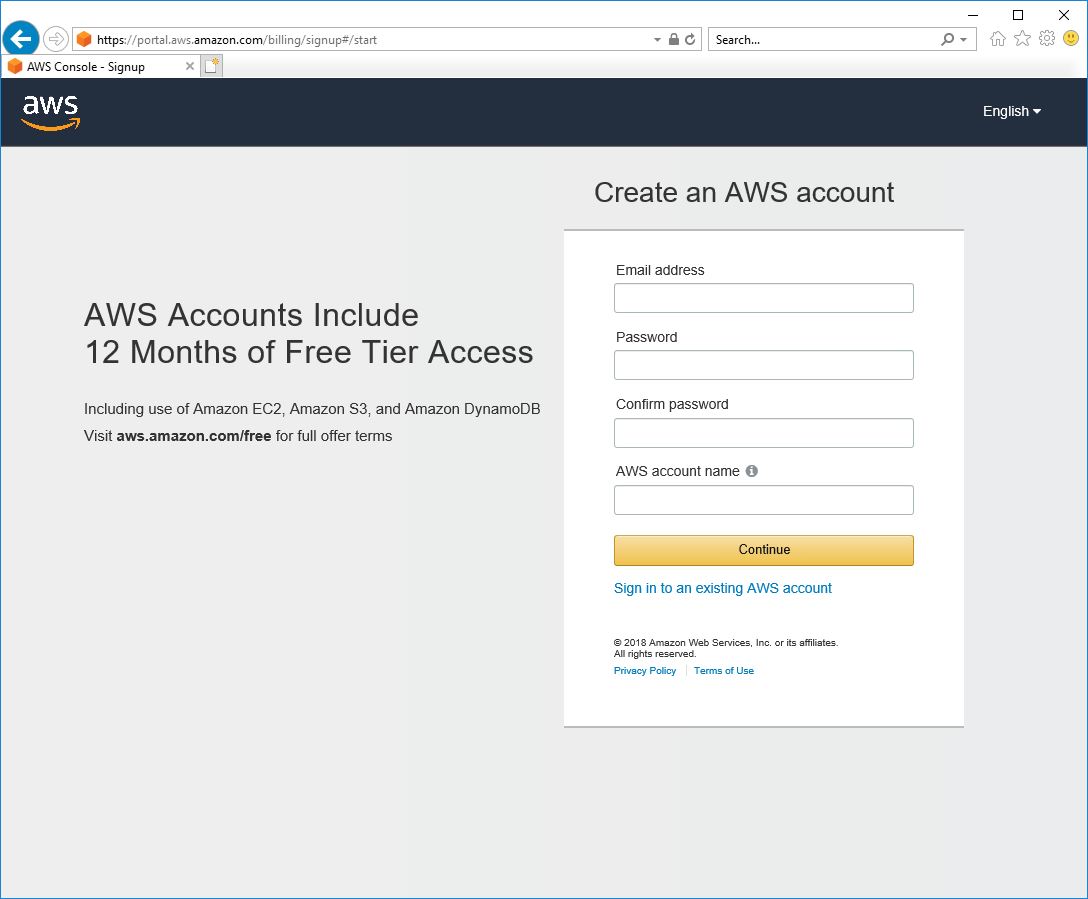Maximize the browser window

[x=1018, y=15]
